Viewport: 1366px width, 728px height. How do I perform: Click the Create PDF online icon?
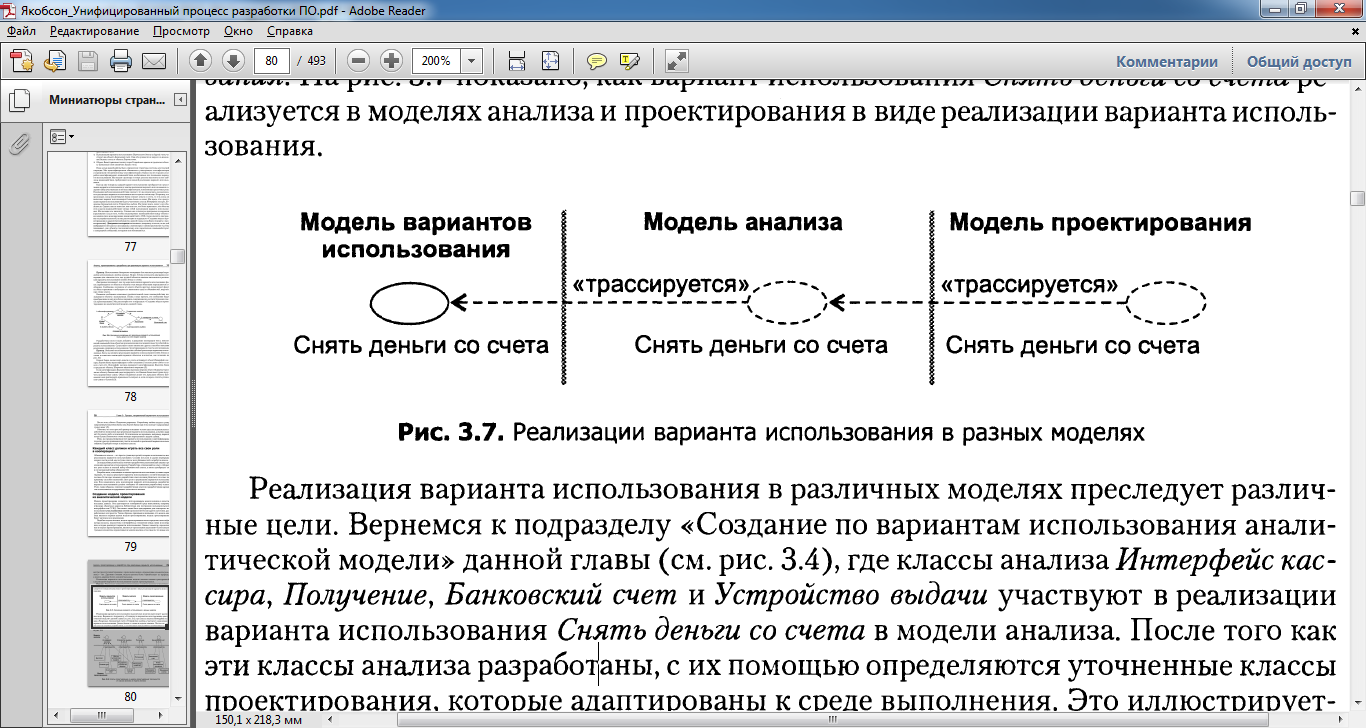tap(22, 60)
